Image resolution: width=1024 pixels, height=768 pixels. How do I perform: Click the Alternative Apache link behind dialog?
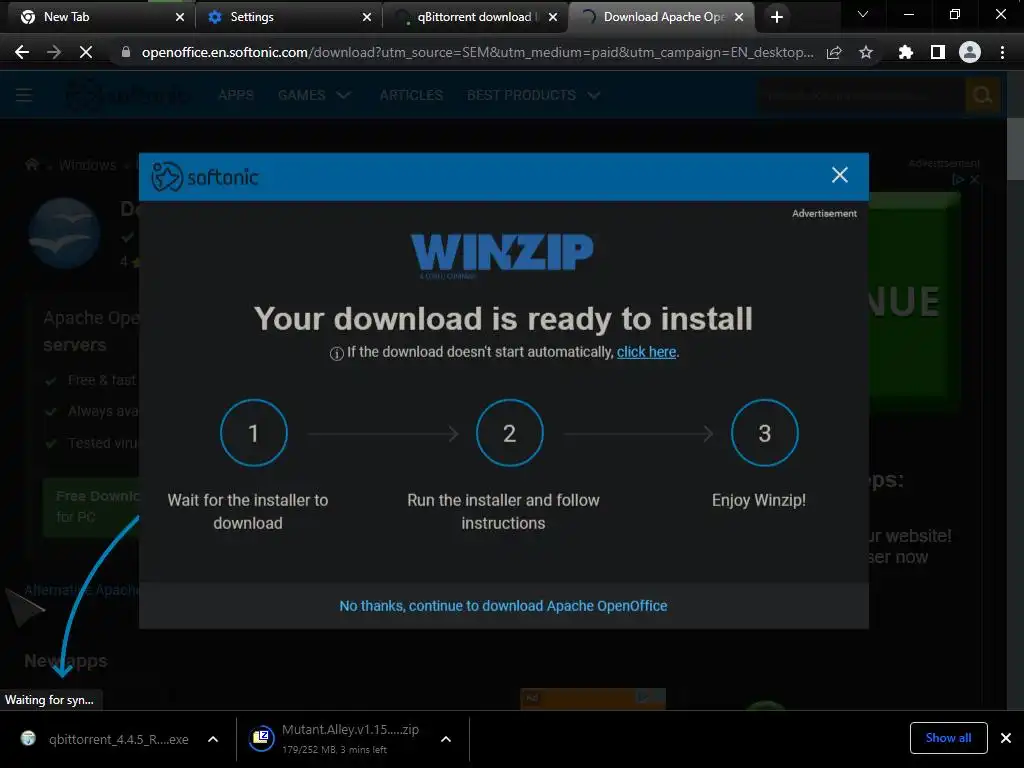pos(82,590)
